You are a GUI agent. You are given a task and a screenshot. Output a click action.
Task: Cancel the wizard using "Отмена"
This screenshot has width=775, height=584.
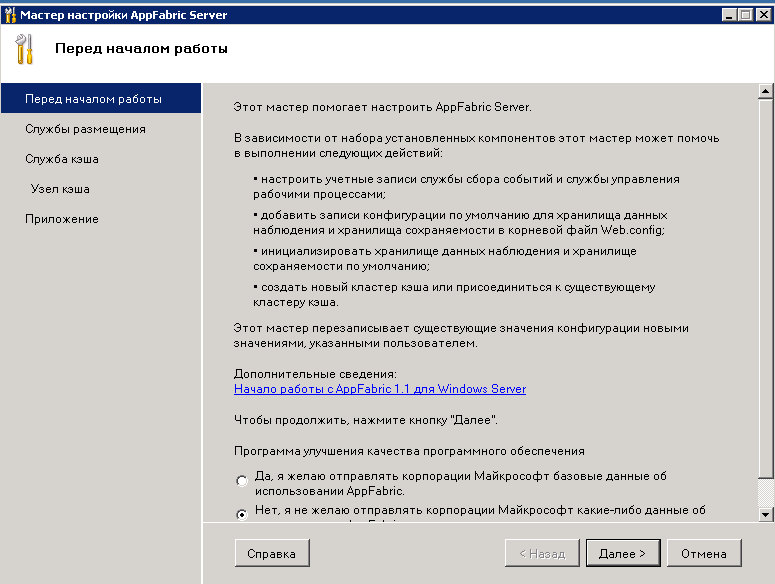[704, 553]
